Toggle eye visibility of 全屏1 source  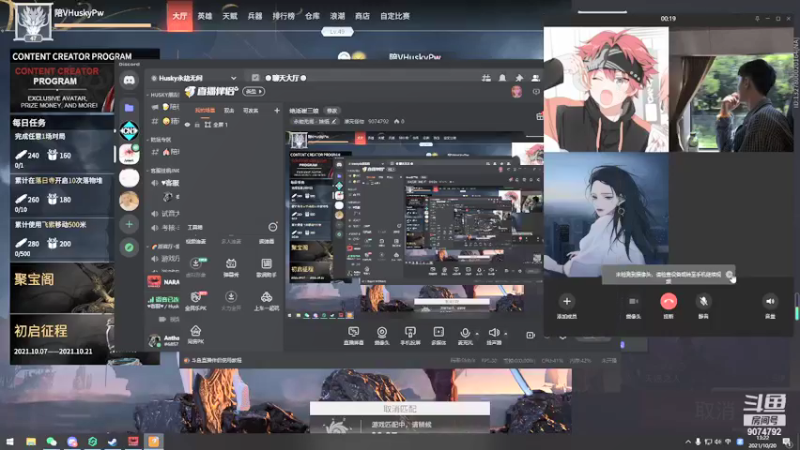(x=187, y=124)
